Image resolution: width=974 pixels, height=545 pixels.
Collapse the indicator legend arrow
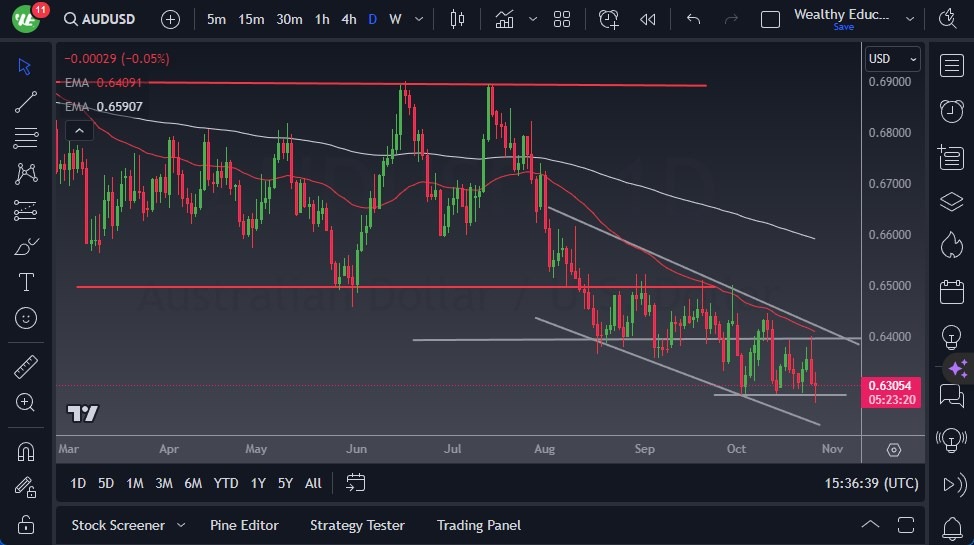77,130
